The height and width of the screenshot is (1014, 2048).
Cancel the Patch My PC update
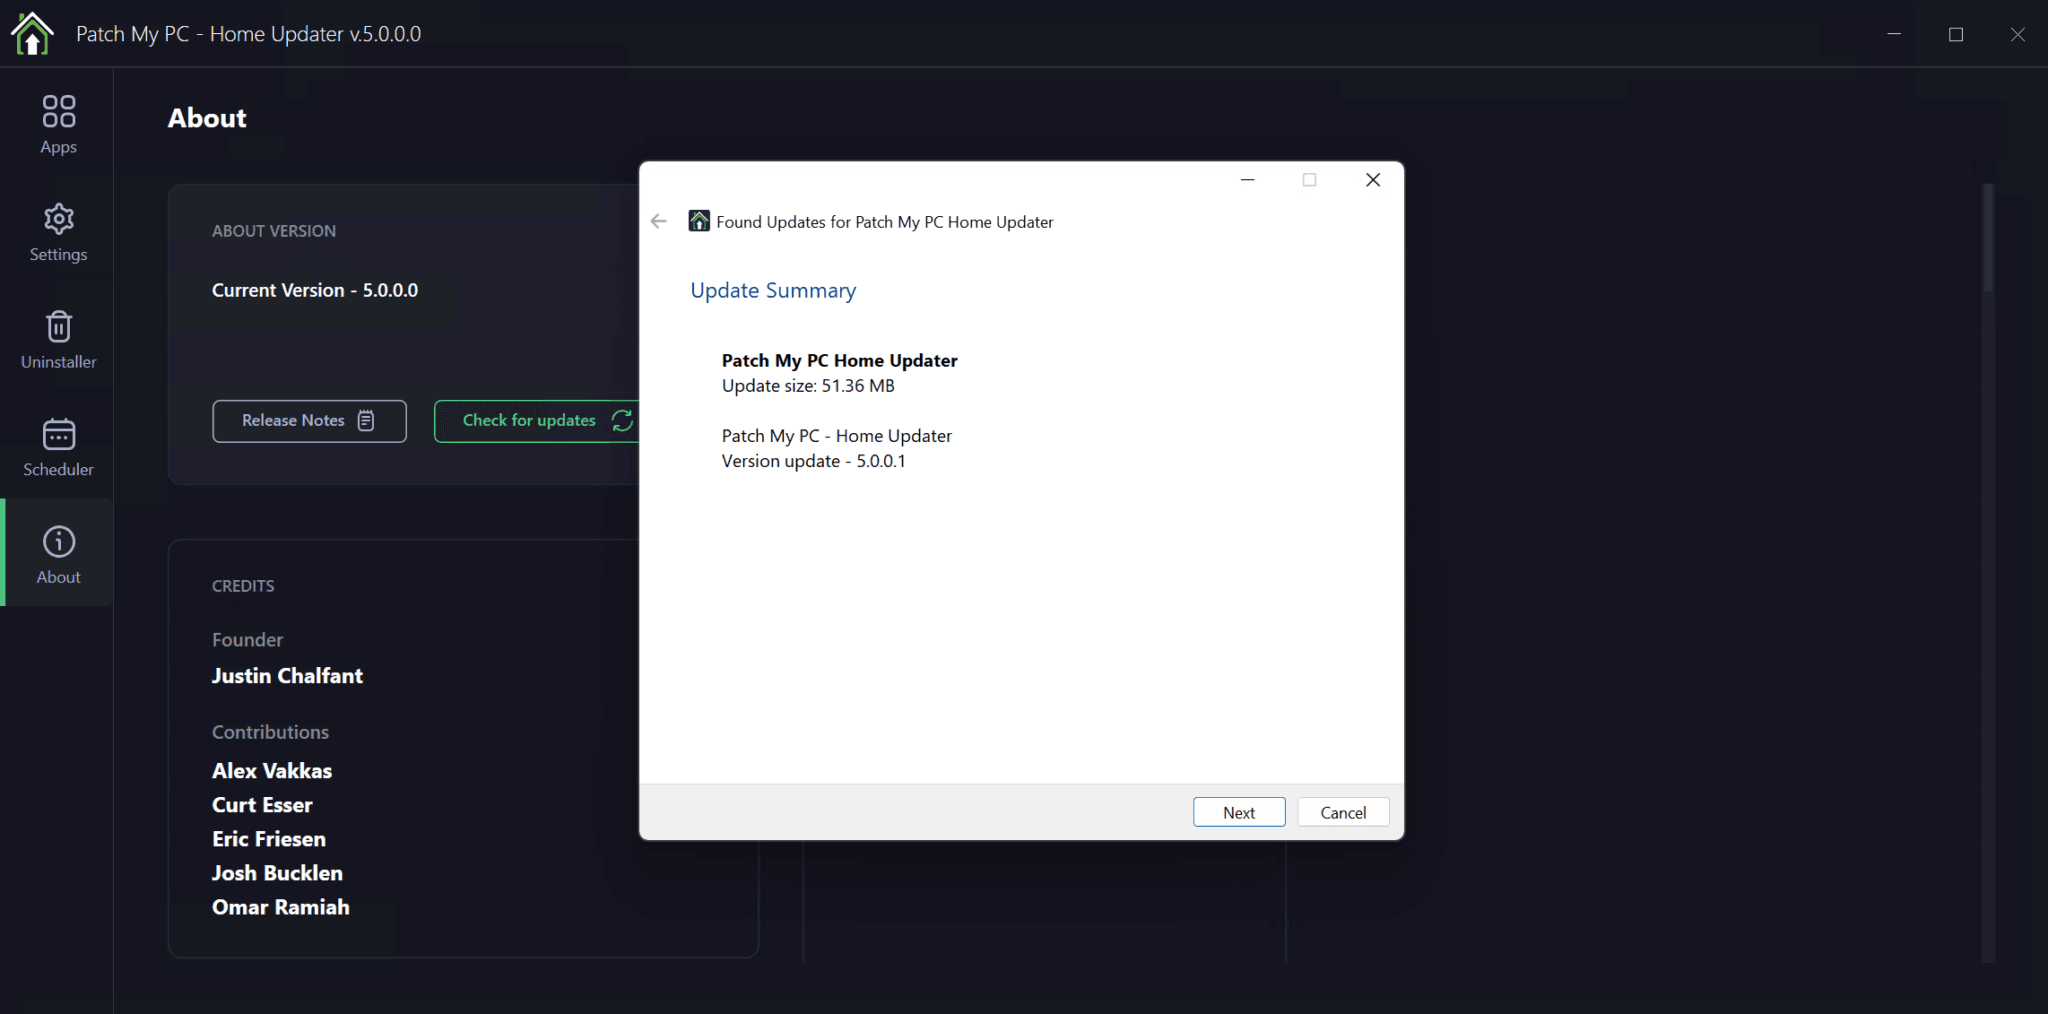point(1342,811)
